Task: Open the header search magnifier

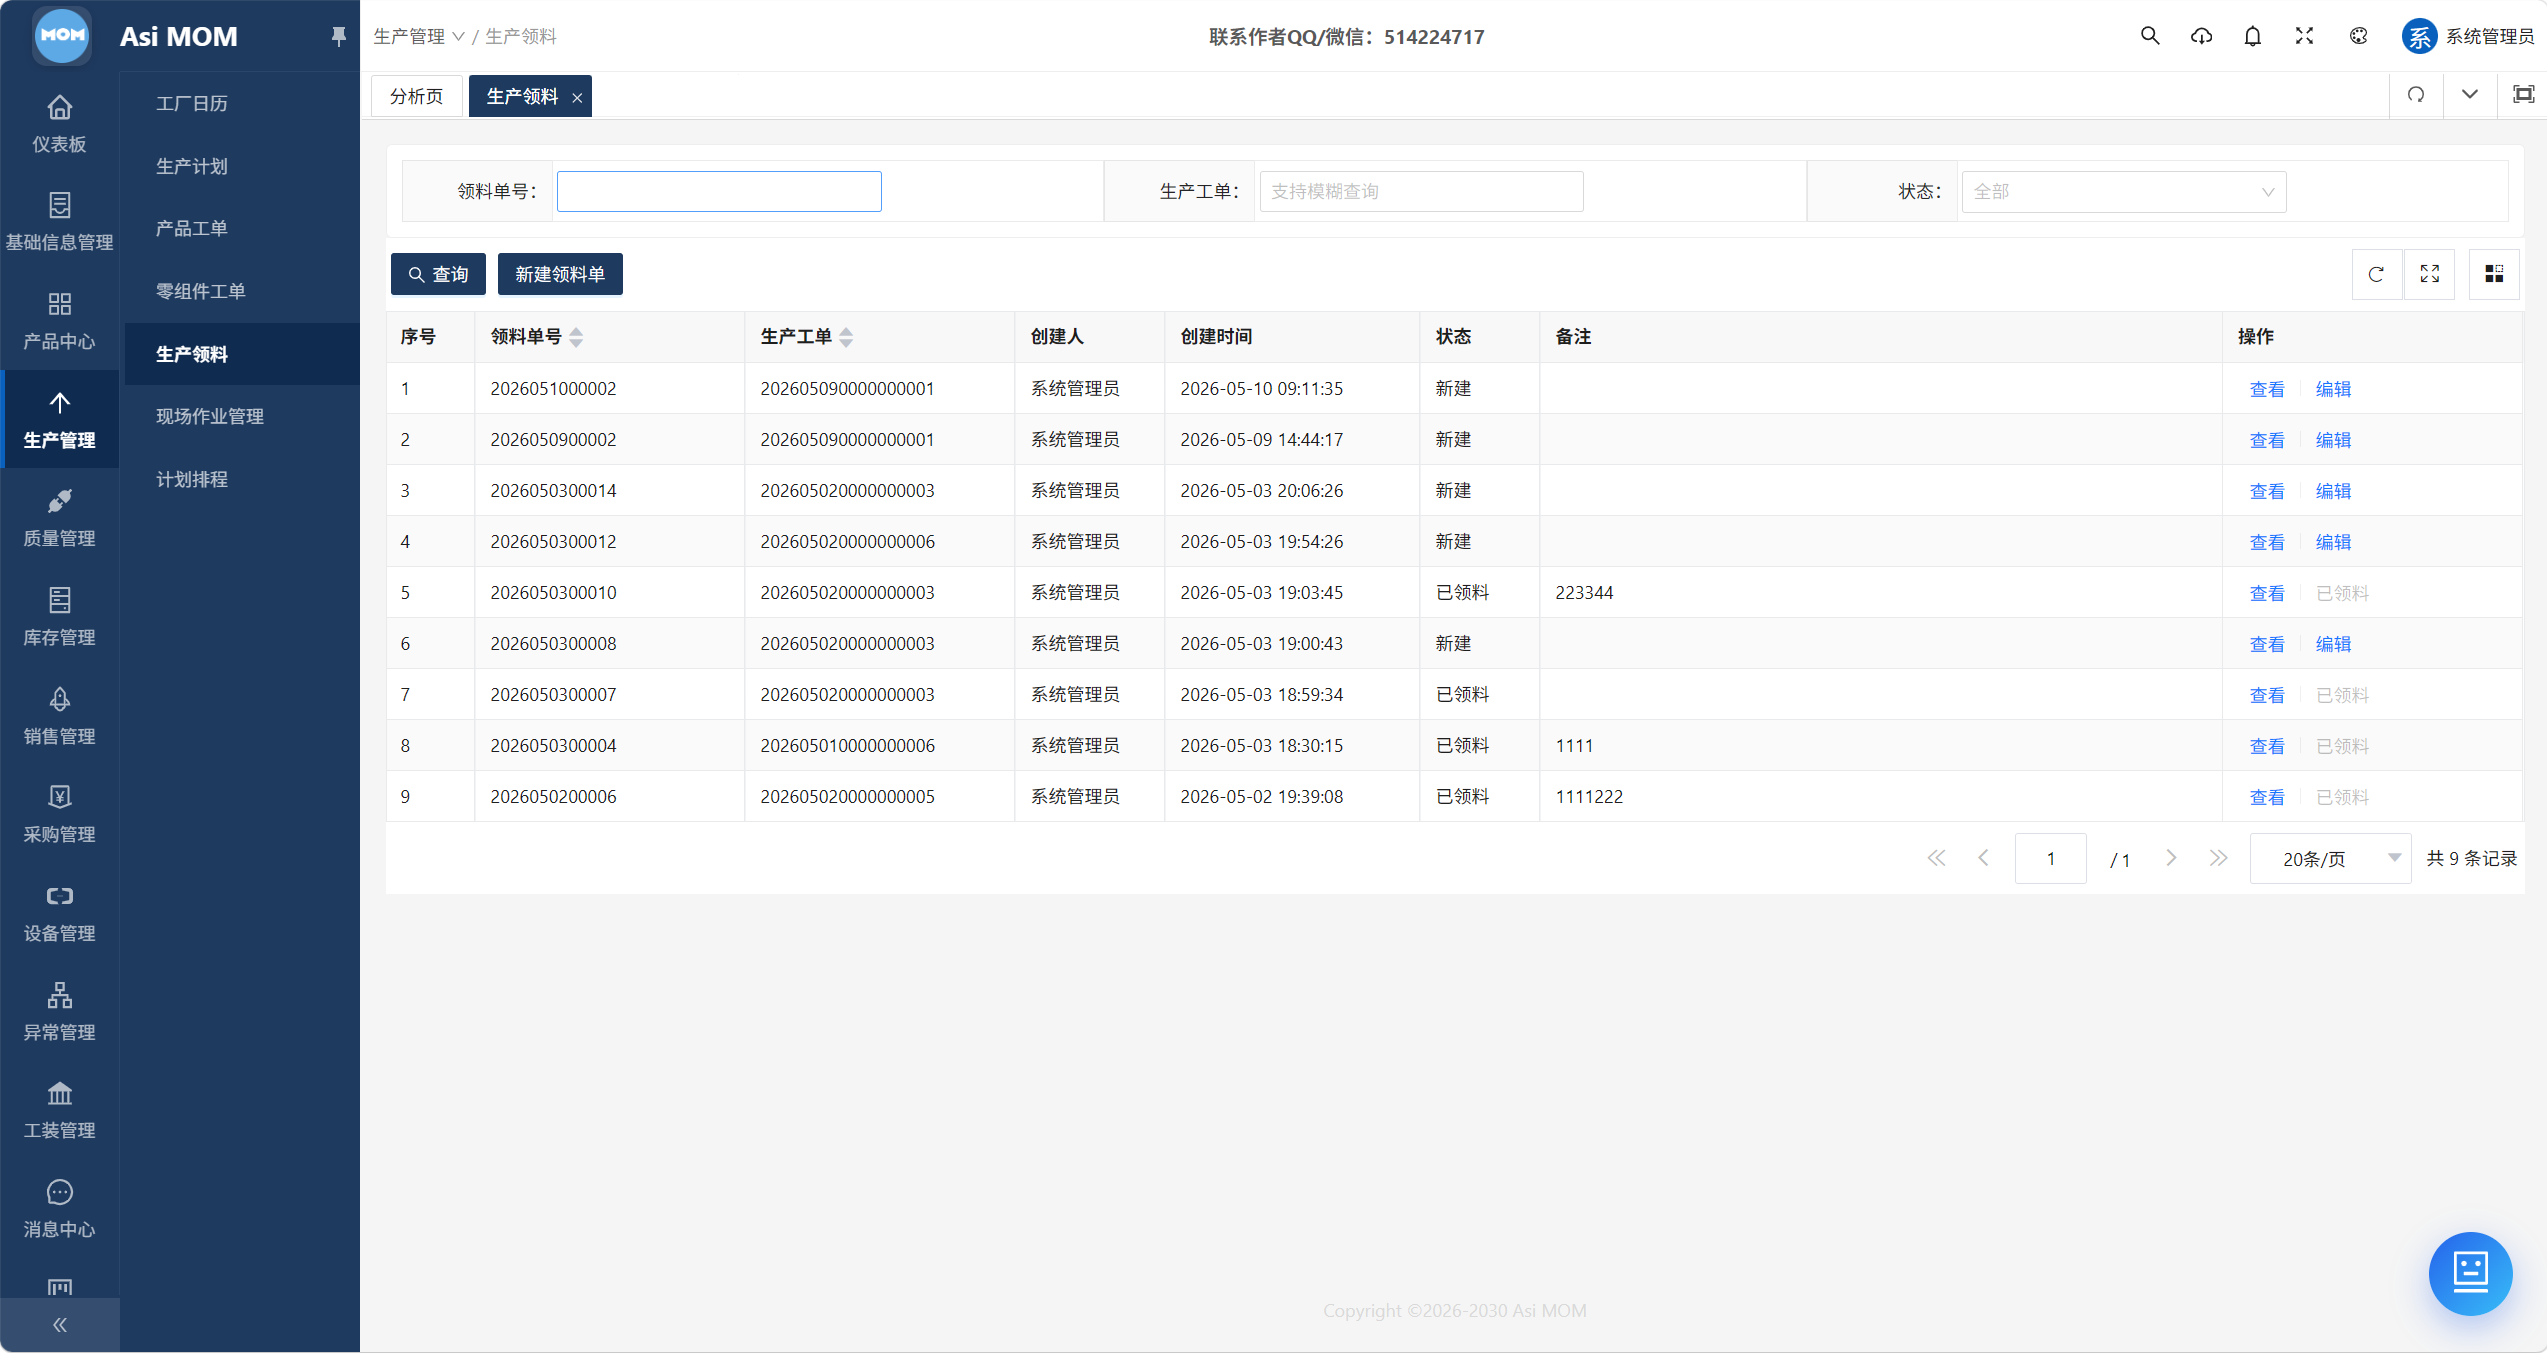Action: (x=2150, y=36)
